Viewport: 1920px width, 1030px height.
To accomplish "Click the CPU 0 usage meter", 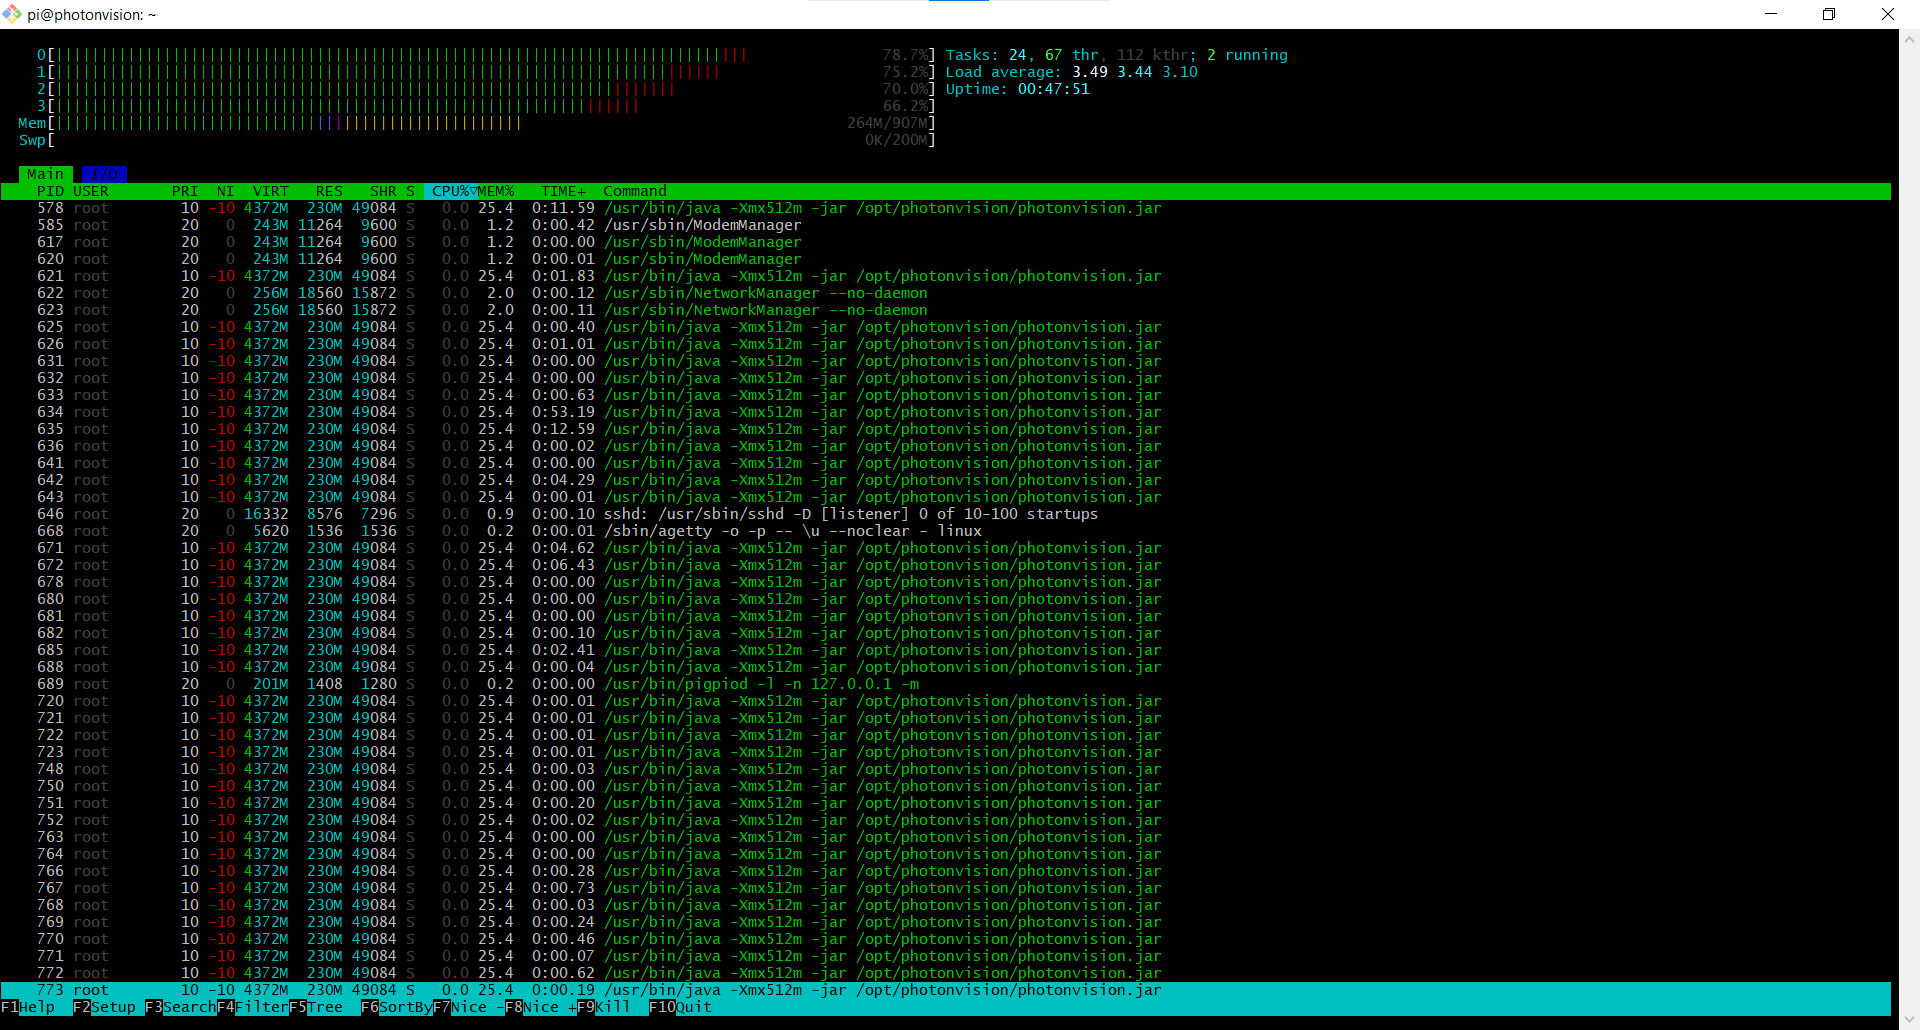I will 486,55.
